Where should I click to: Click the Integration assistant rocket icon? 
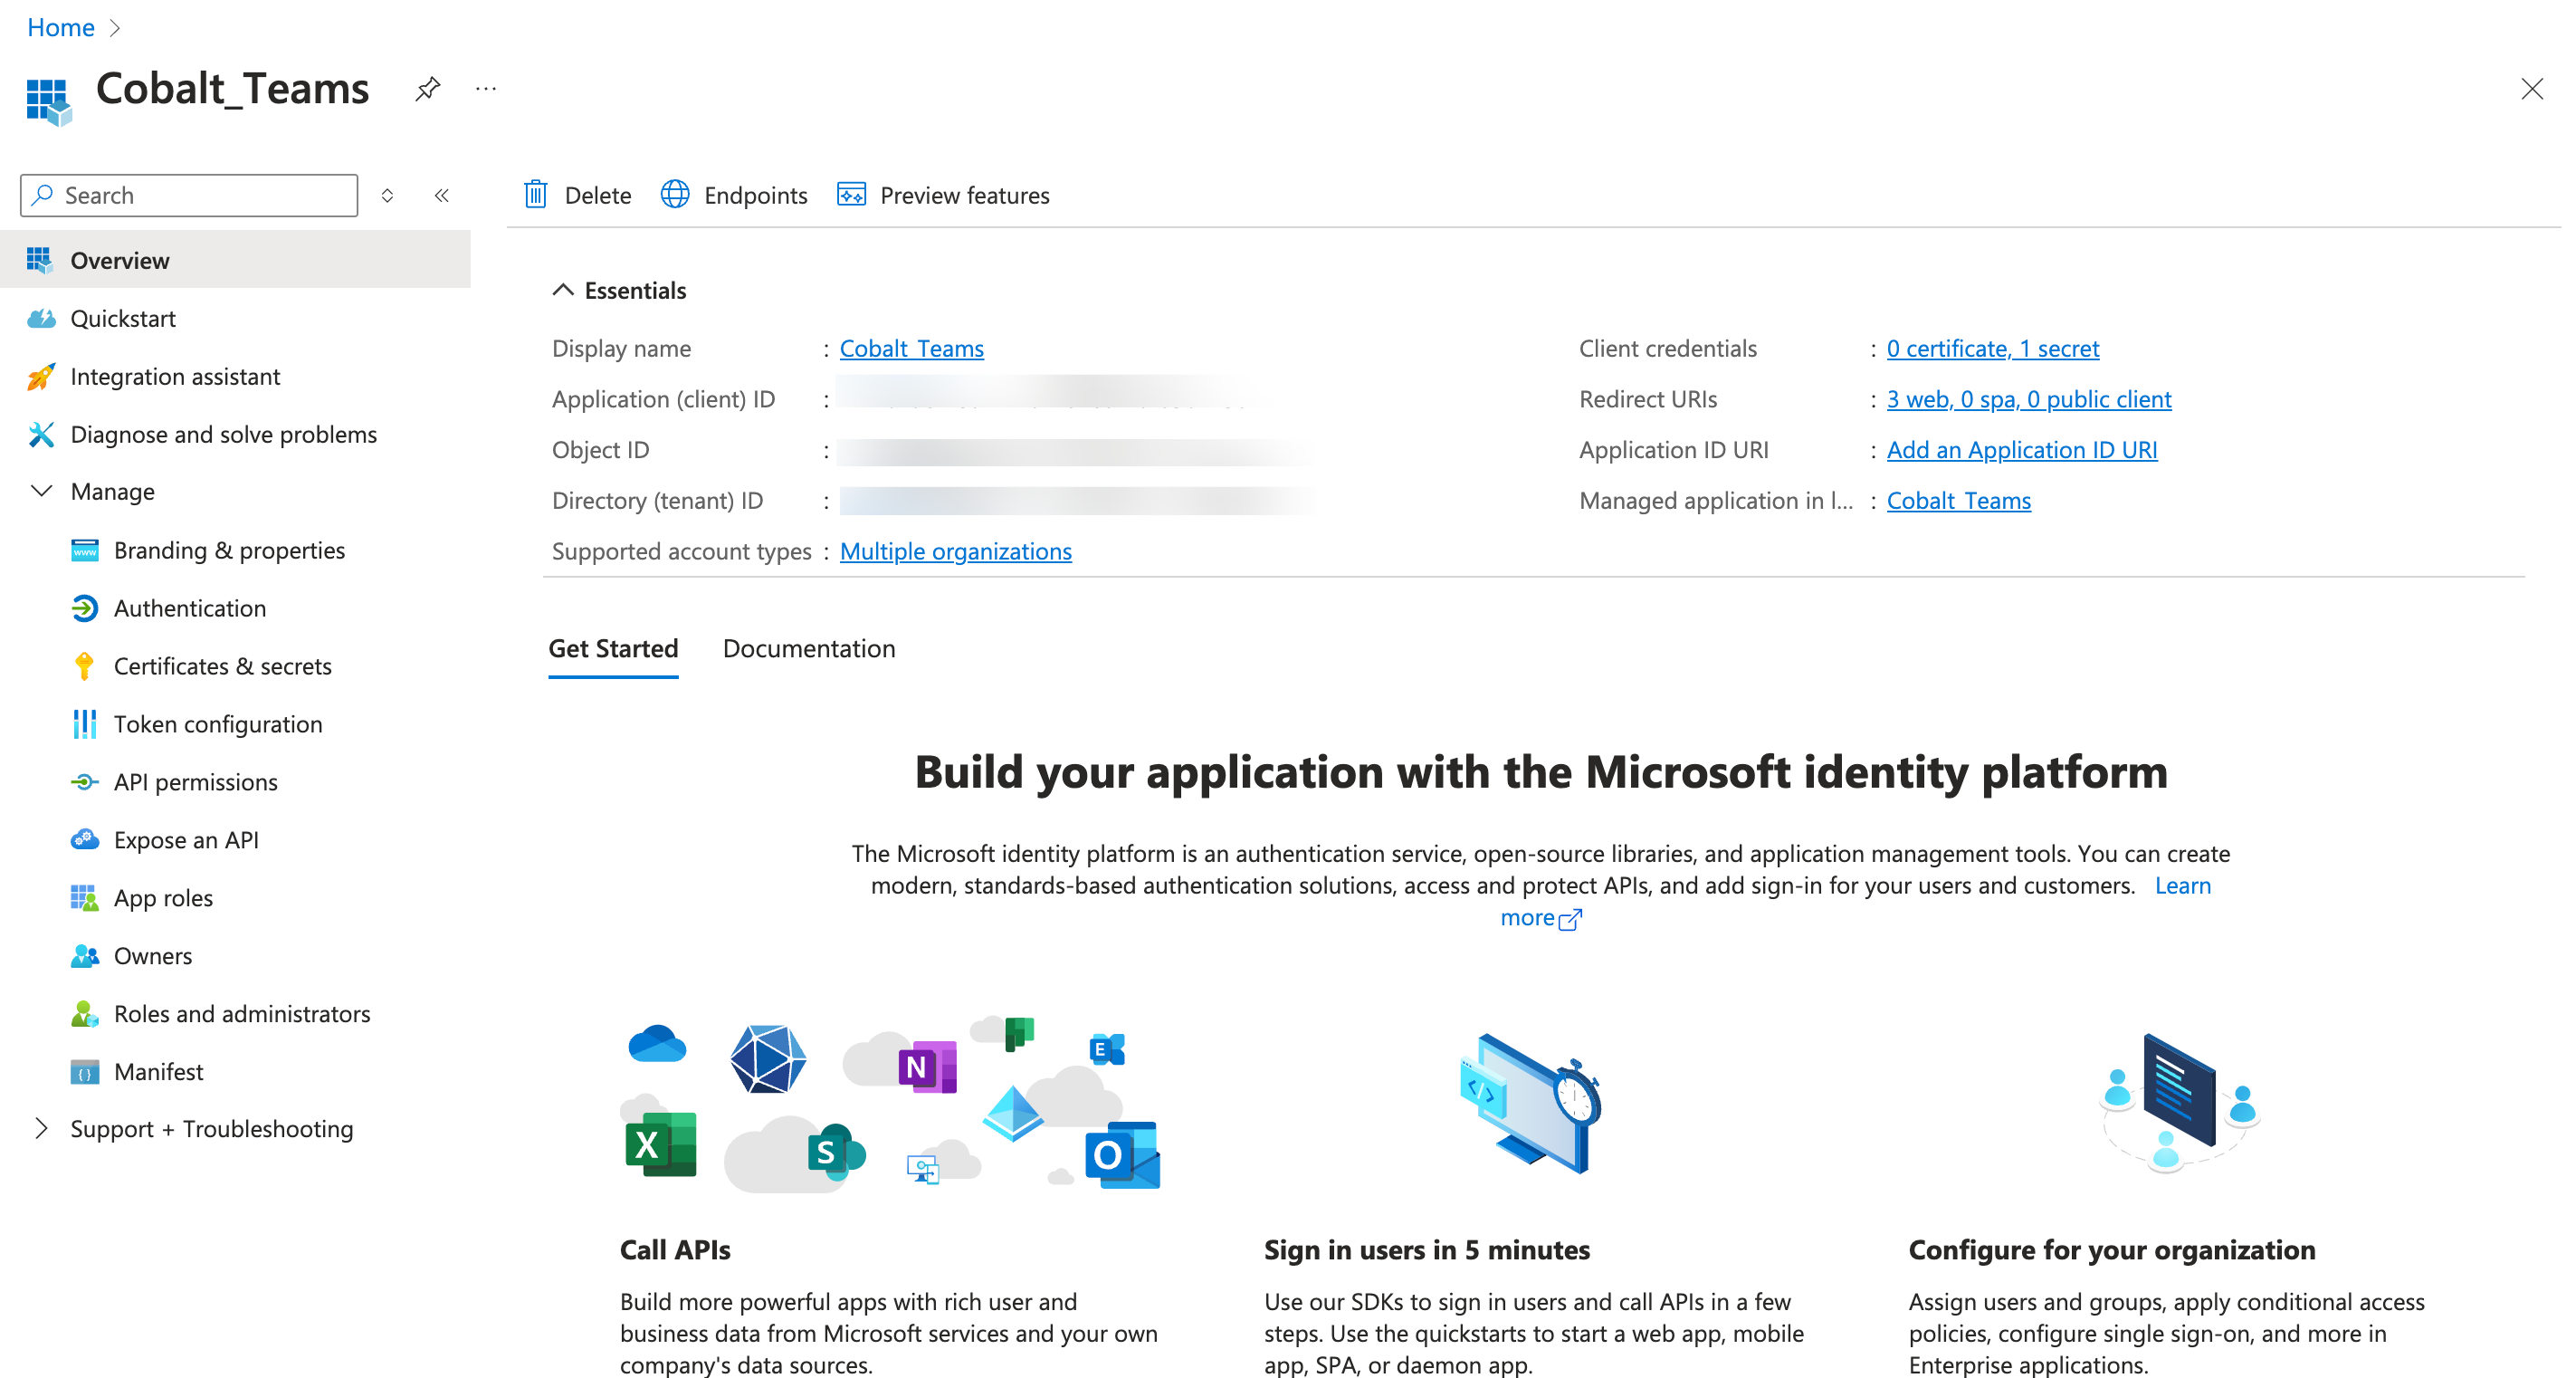pos(41,376)
